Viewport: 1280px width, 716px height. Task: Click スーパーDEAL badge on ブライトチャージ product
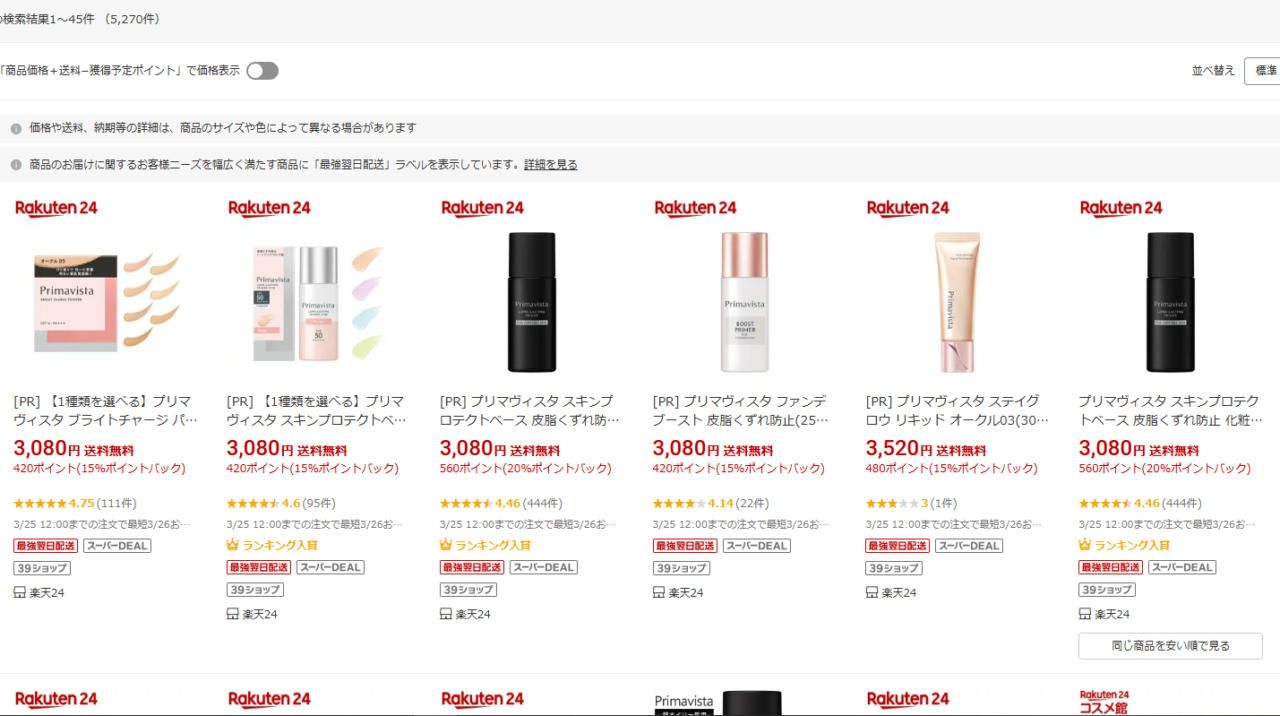point(117,546)
